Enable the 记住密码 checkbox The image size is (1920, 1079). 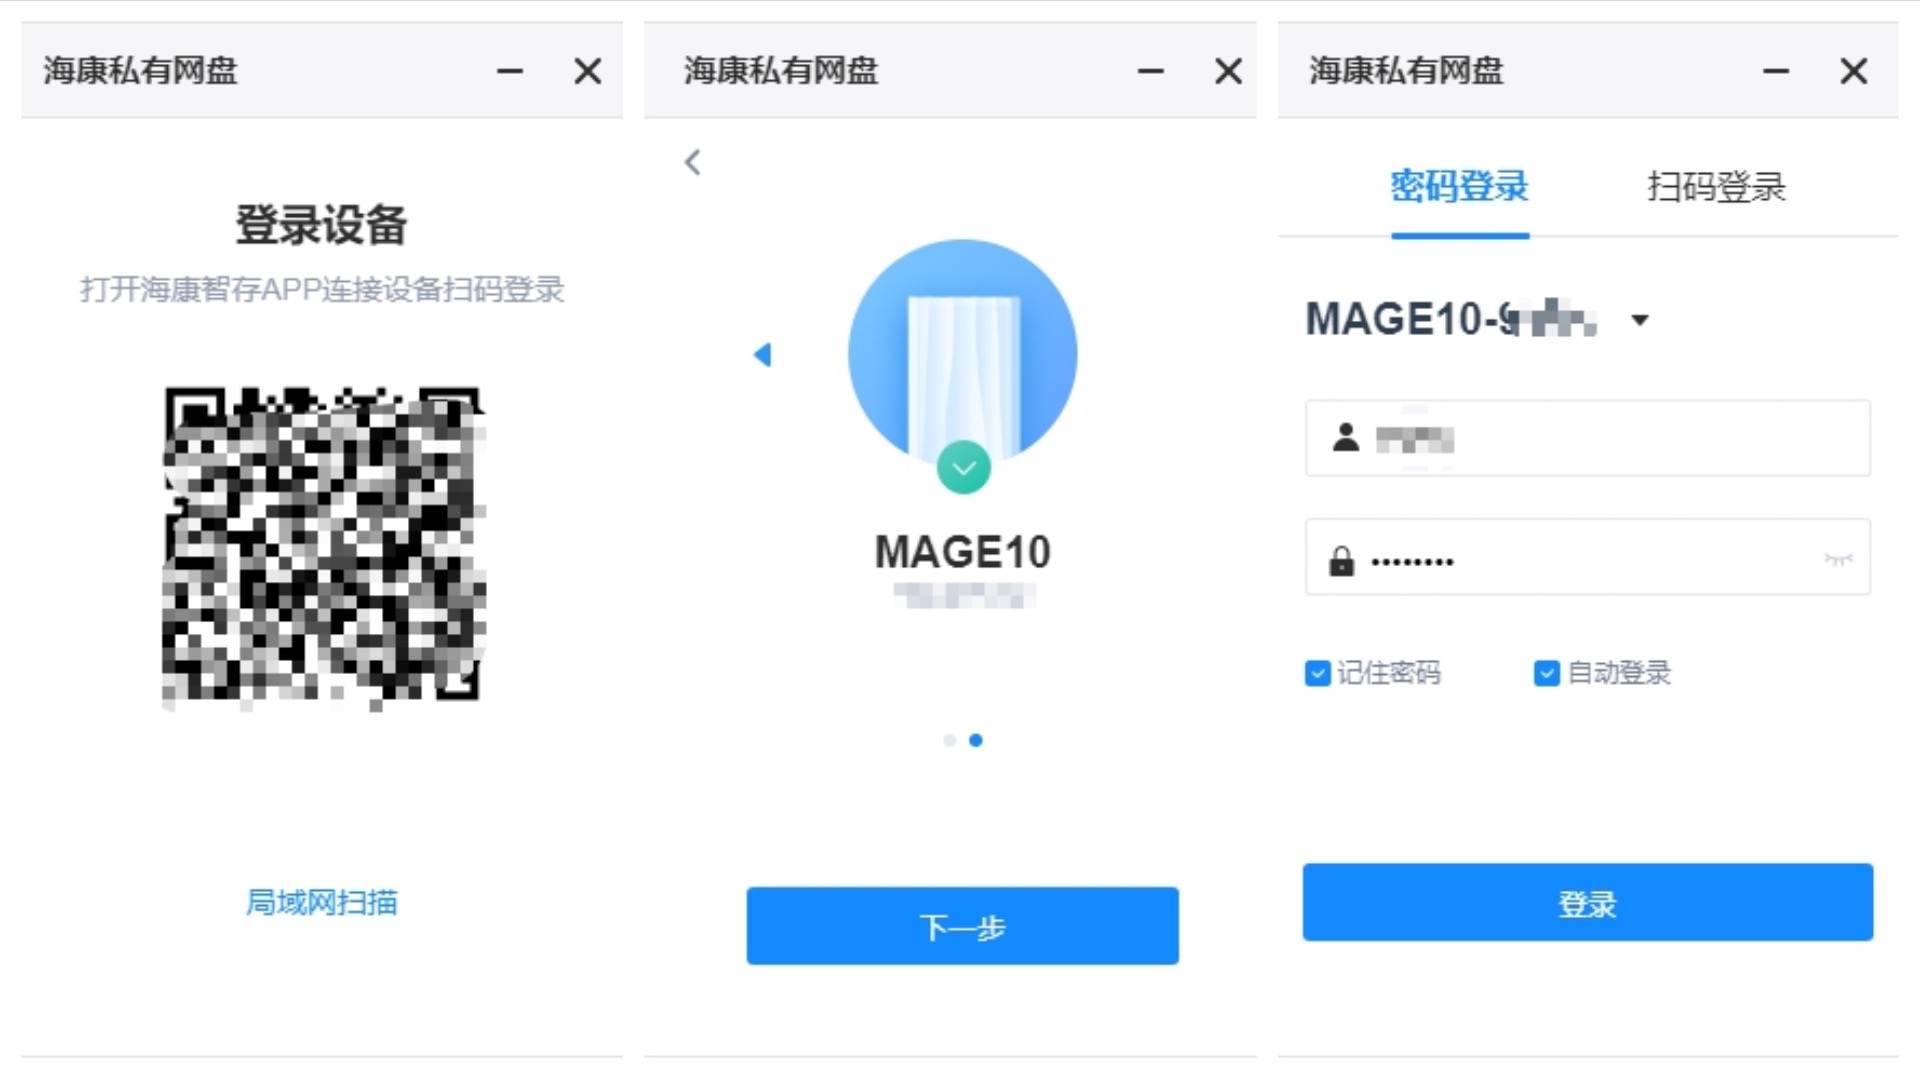pos(1316,673)
